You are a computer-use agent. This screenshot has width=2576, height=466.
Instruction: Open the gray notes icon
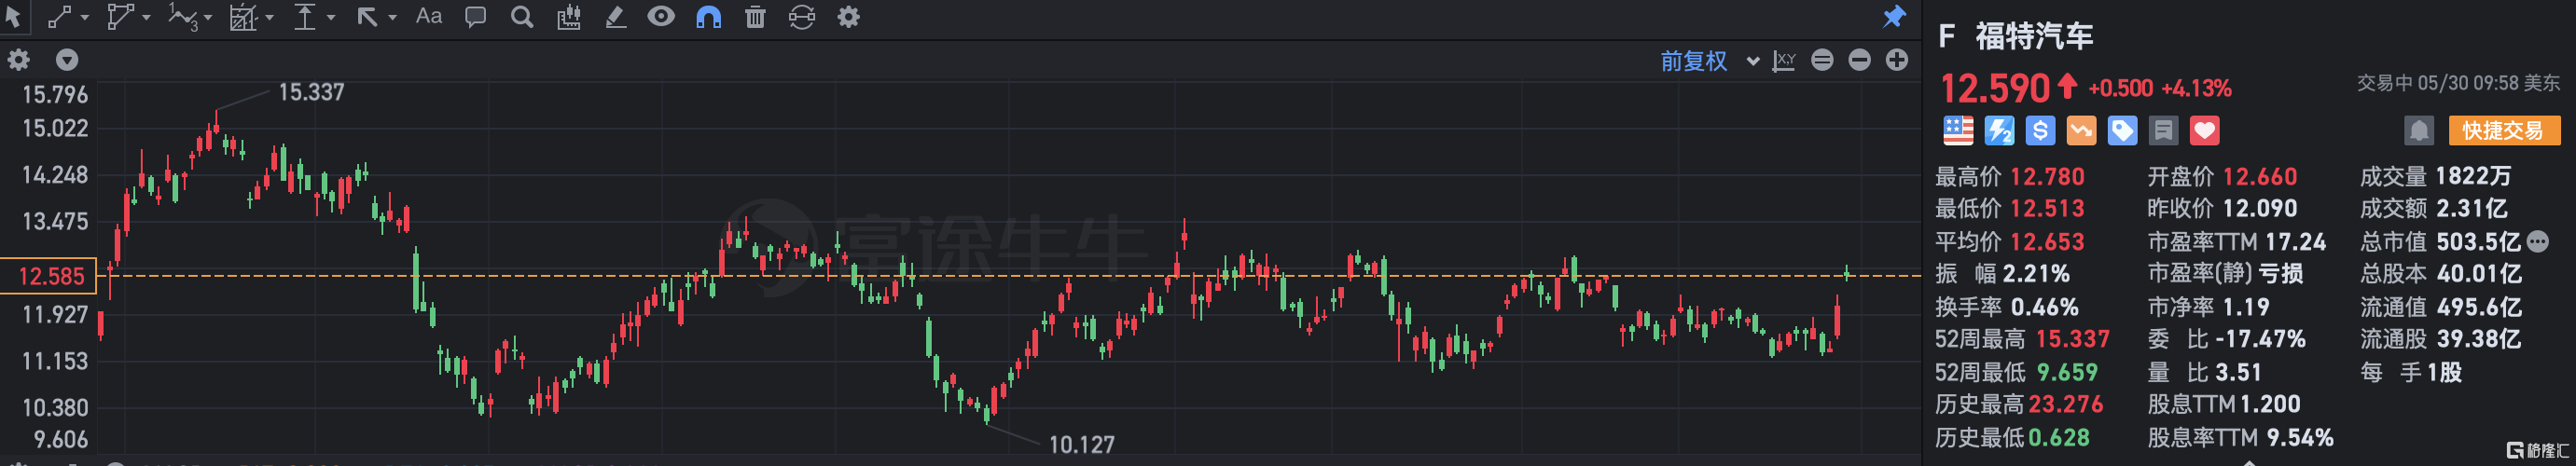click(2163, 131)
